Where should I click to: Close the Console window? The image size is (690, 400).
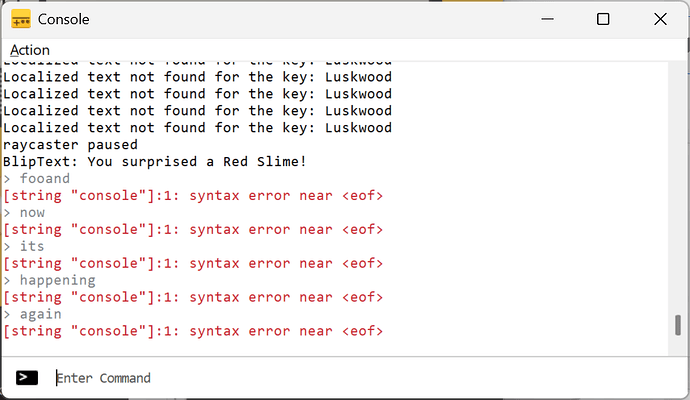[659, 19]
